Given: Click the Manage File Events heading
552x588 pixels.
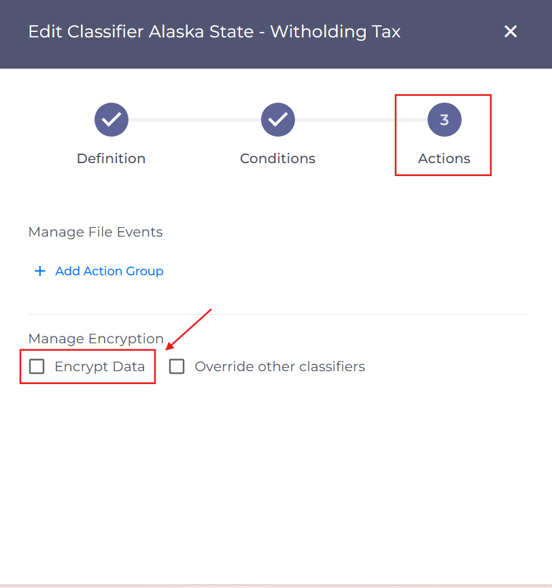Looking at the screenshot, I should click(x=96, y=232).
